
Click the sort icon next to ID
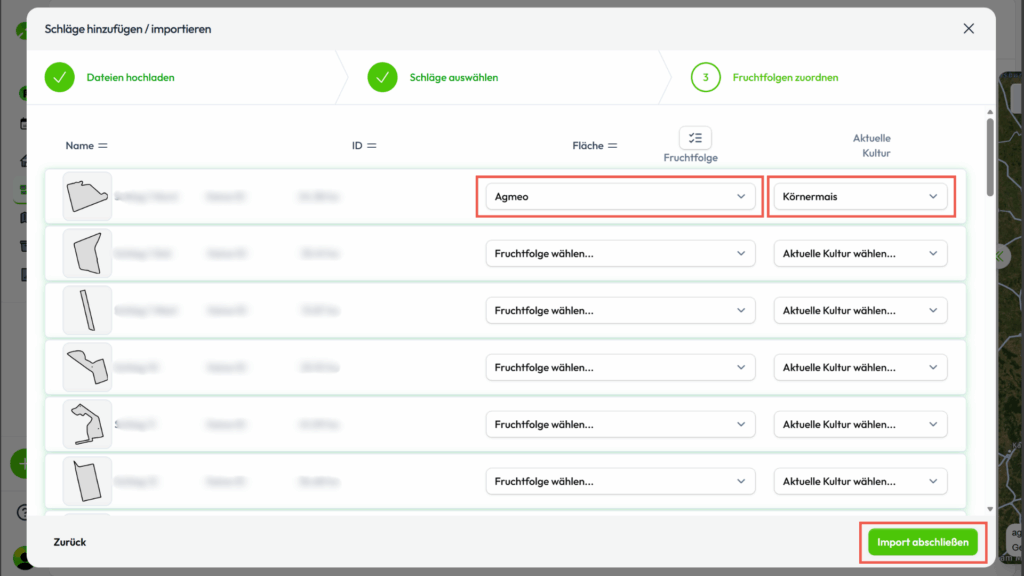[x=371, y=146]
